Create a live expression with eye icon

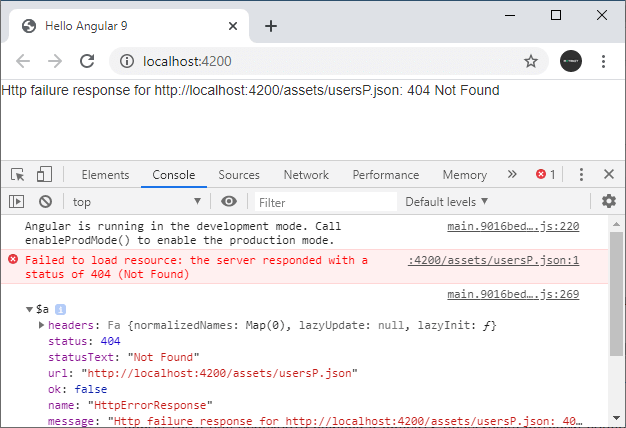click(229, 201)
